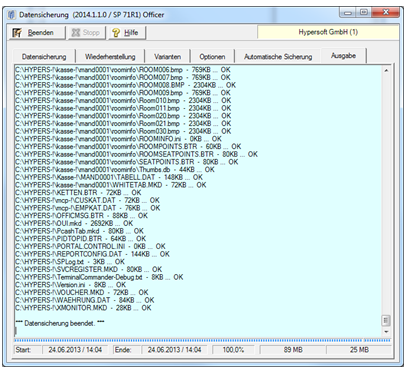The image size is (405, 369).
Task: Click the 100,0% status field
Action: coord(233,350)
